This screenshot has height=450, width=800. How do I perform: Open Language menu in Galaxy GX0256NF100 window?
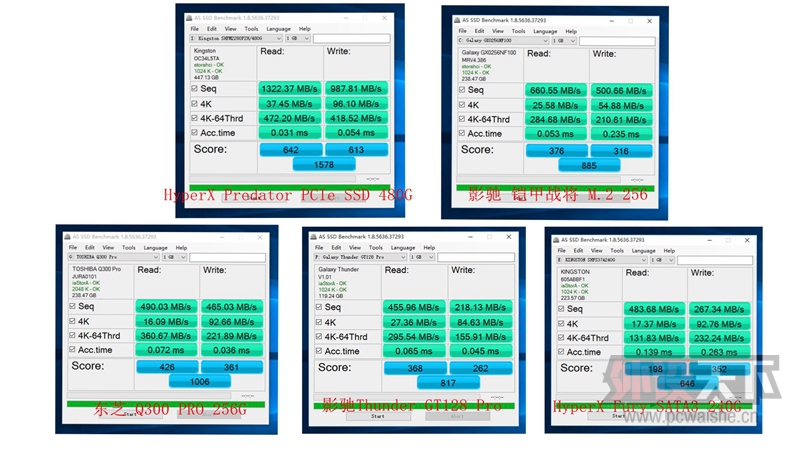click(545, 32)
